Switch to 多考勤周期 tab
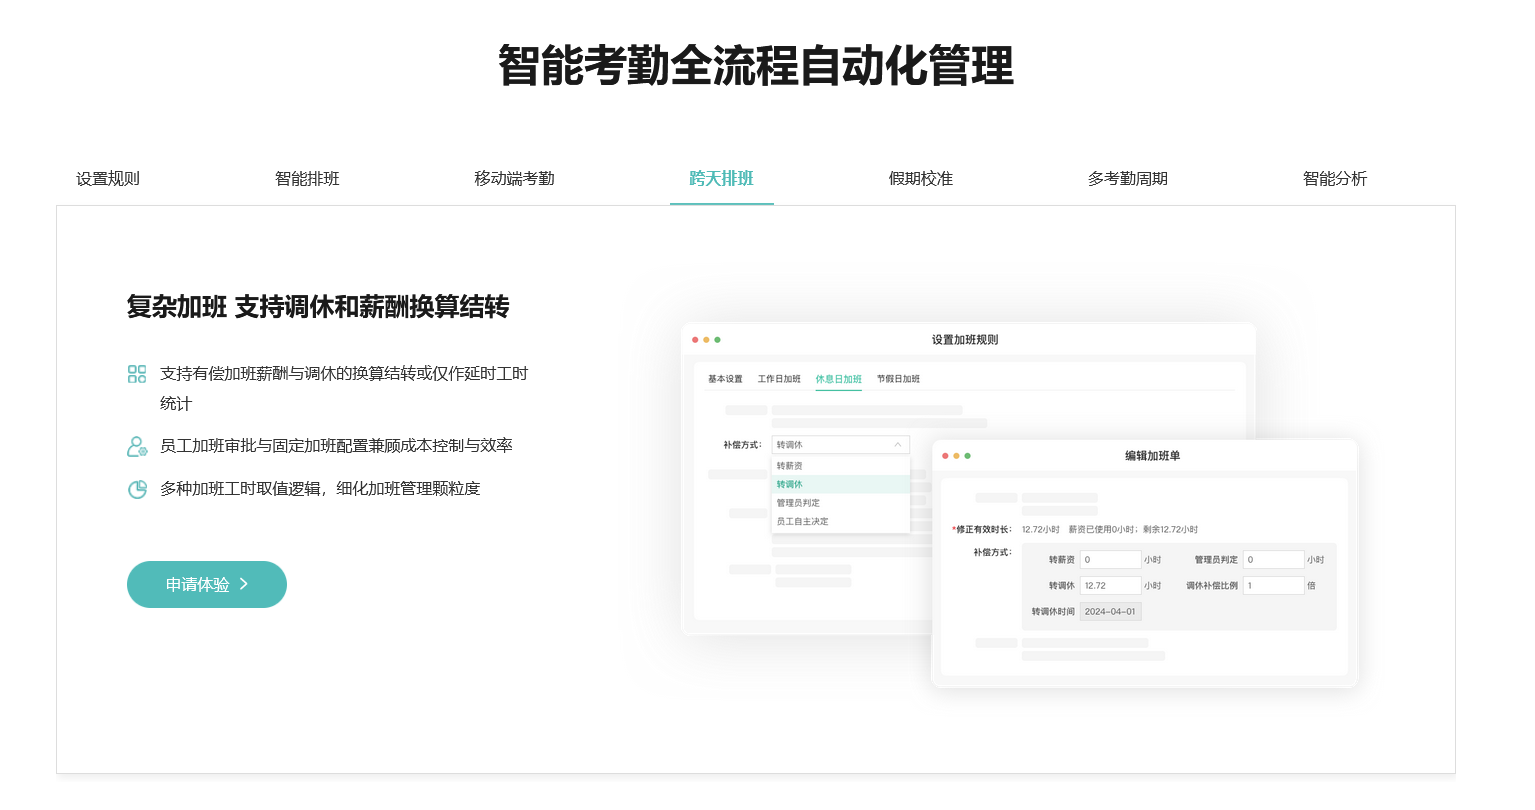 (1128, 178)
